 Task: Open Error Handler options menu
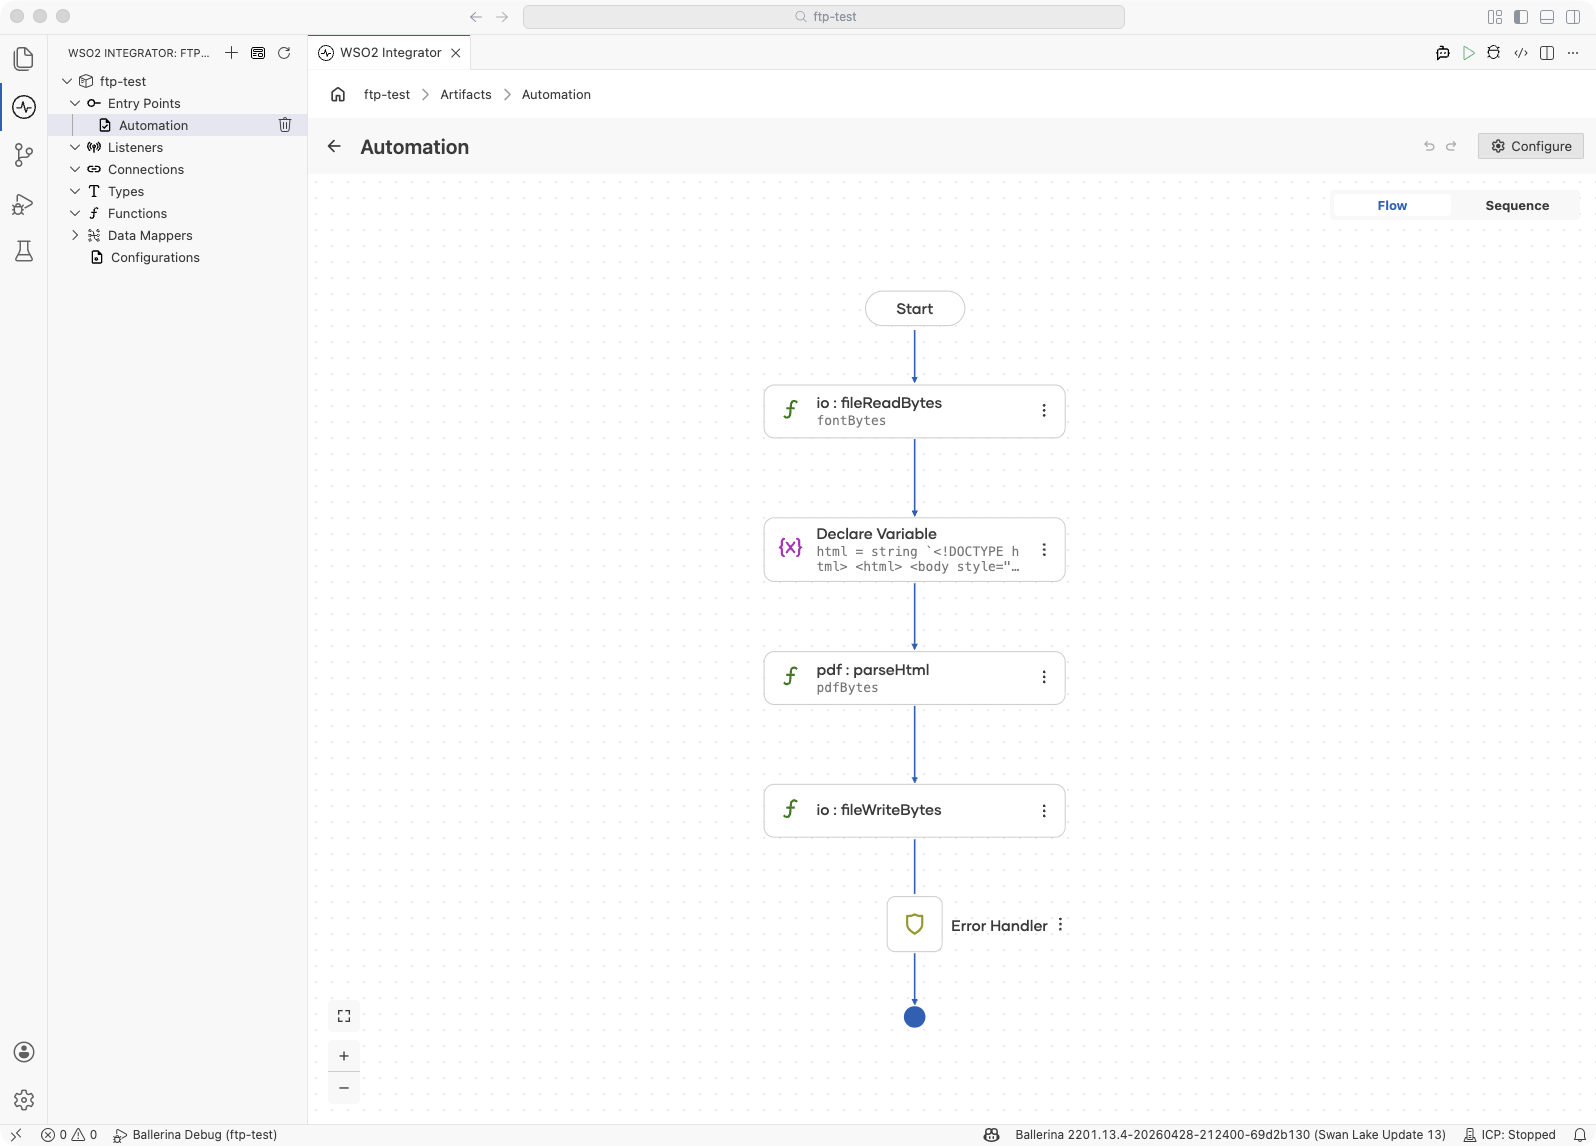click(x=1061, y=925)
